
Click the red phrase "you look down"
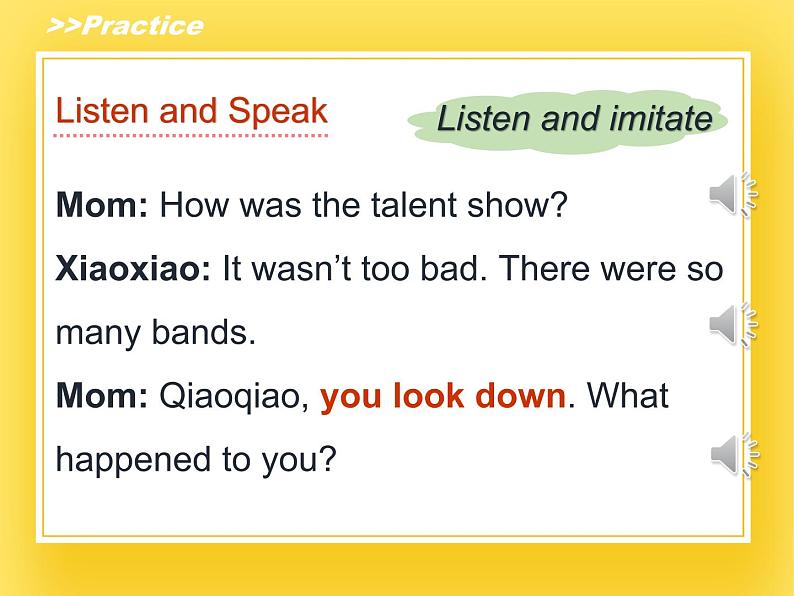[443, 396]
